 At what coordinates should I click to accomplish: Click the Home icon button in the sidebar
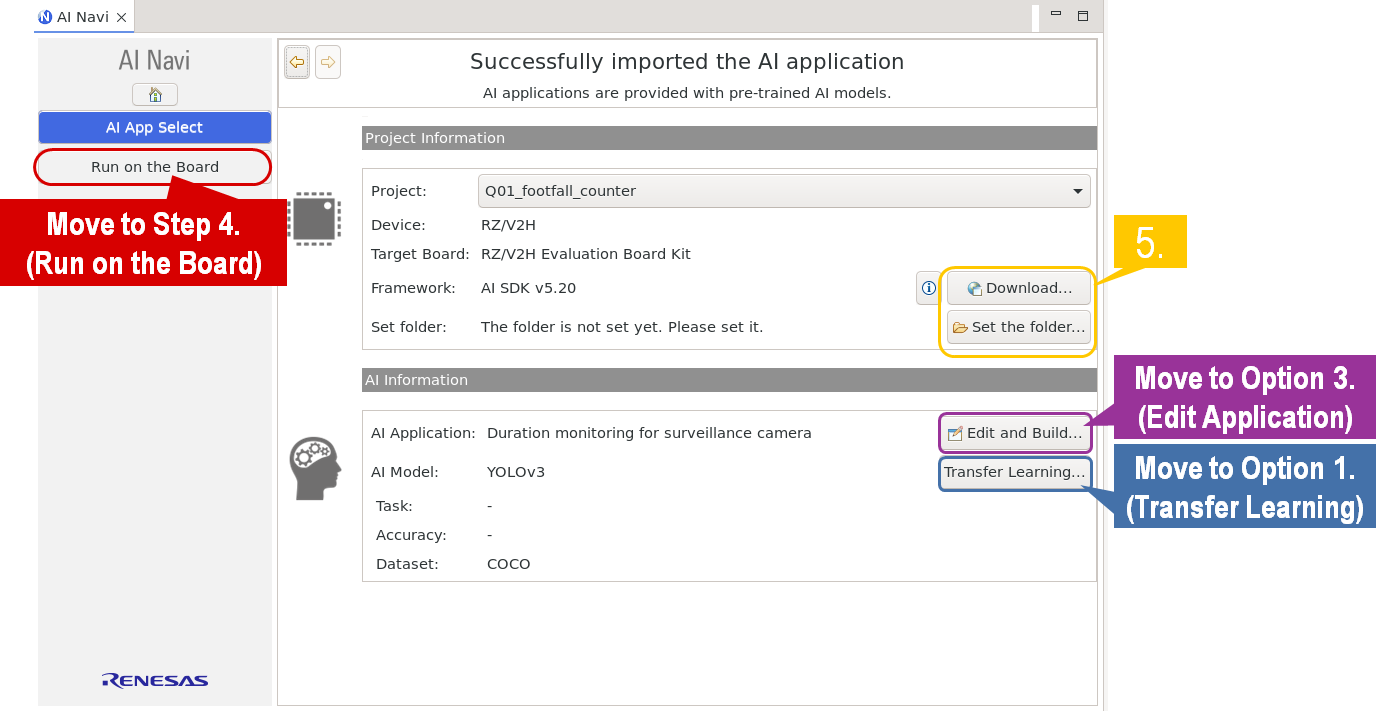[154, 95]
